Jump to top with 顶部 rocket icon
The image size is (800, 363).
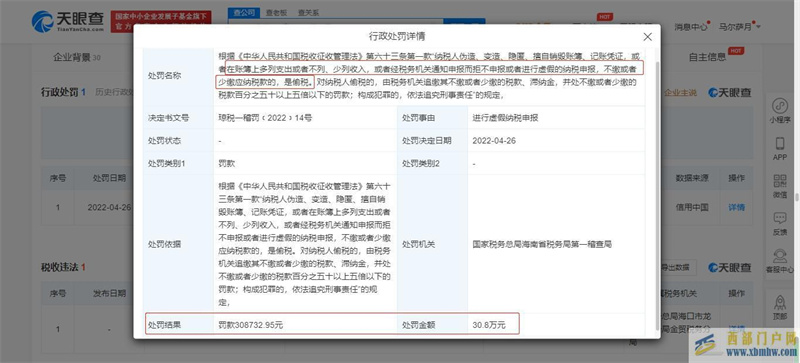tap(780, 308)
